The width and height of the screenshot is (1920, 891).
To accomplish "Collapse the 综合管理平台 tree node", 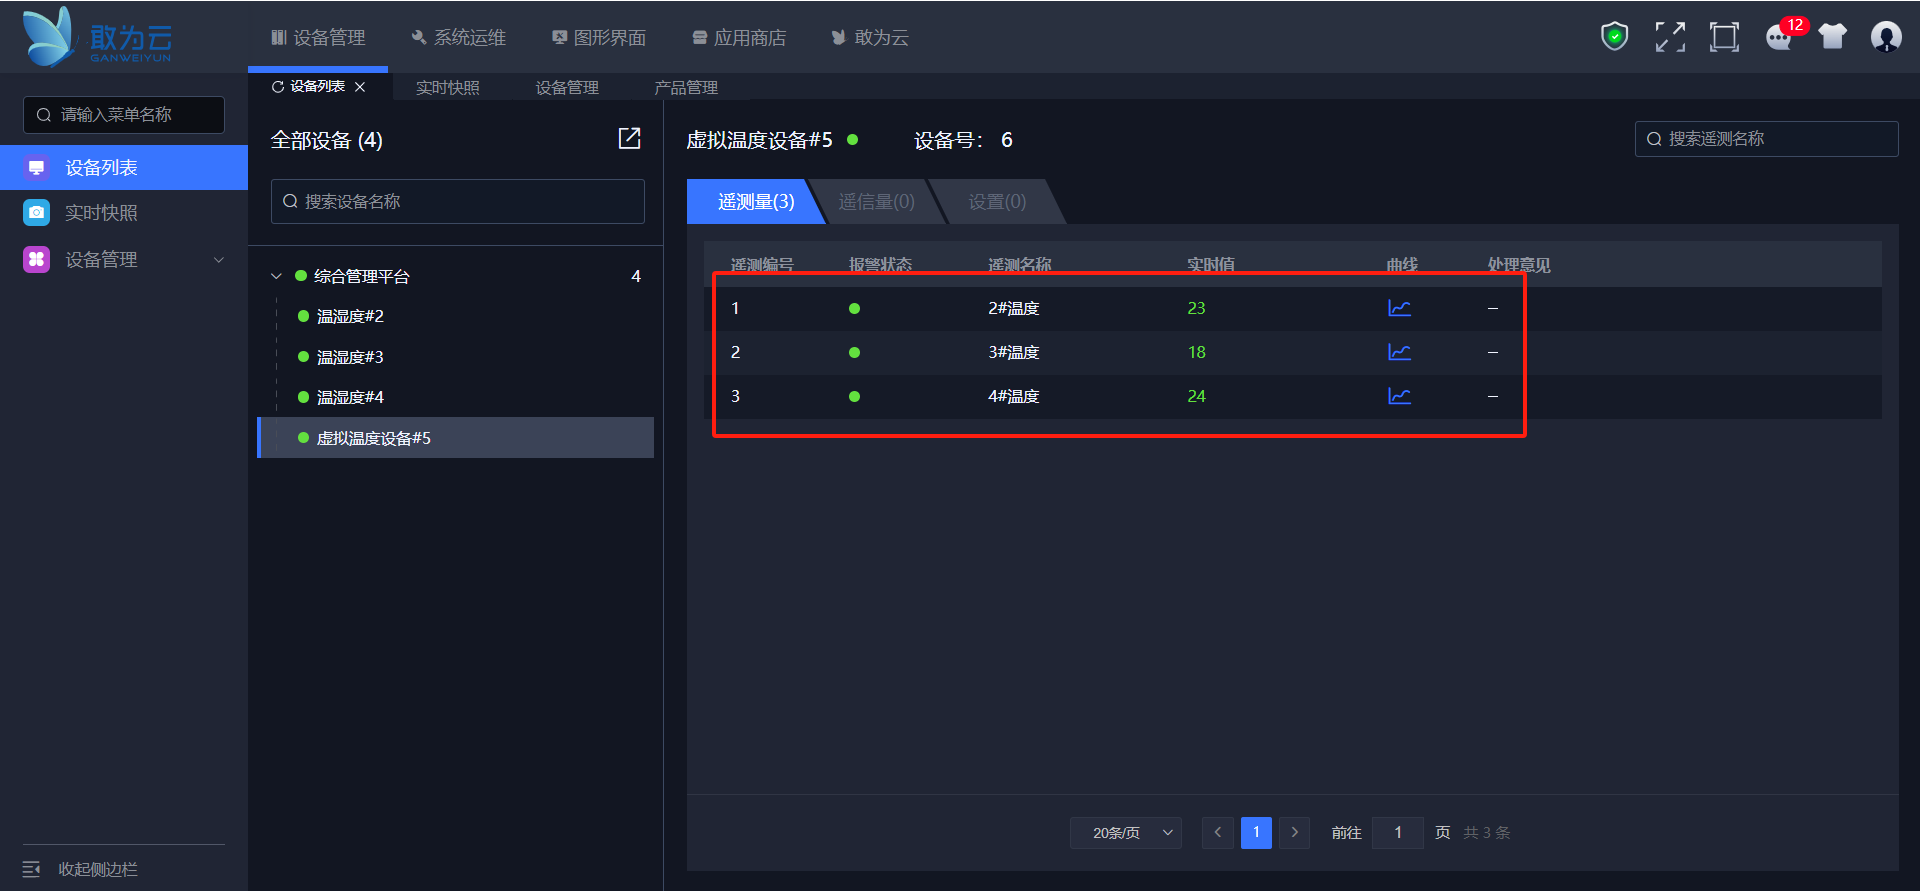I will coord(276,276).
